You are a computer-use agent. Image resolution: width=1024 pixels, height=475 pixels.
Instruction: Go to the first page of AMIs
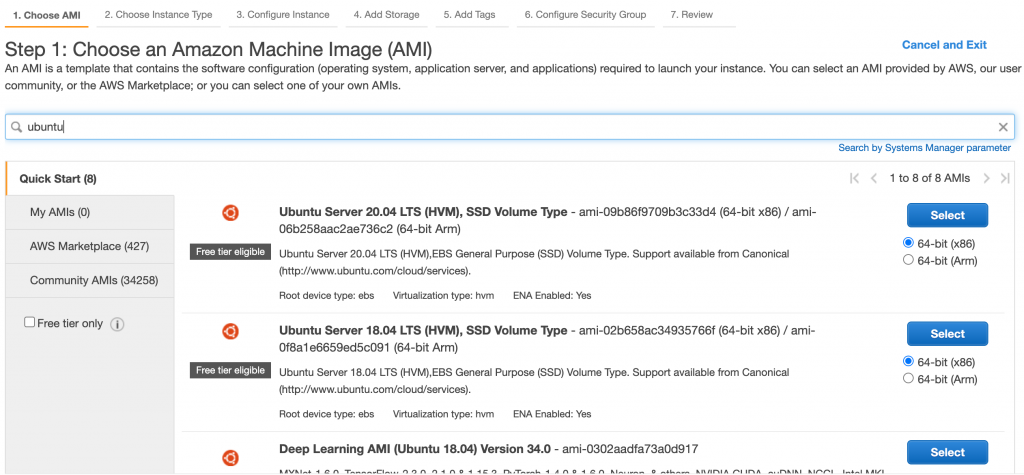coord(854,178)
